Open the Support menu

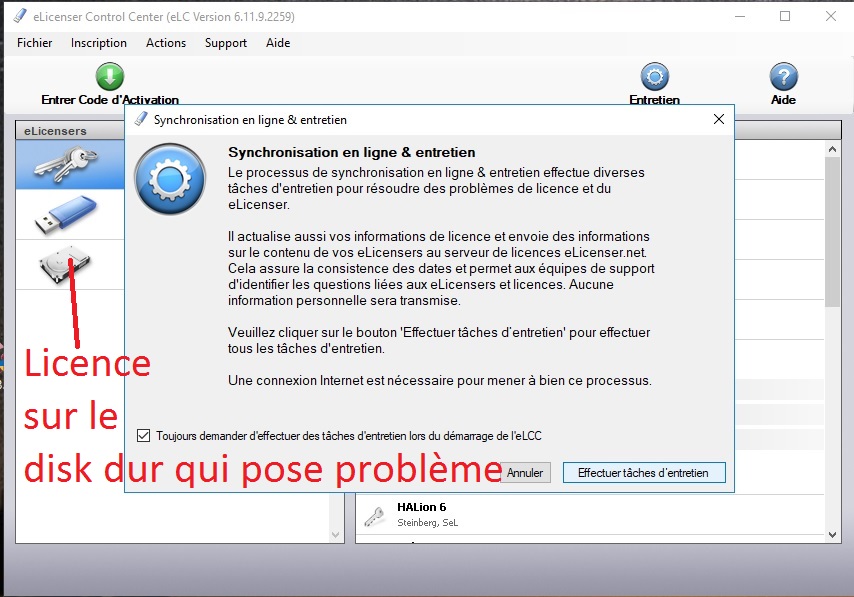pos(225,43)
